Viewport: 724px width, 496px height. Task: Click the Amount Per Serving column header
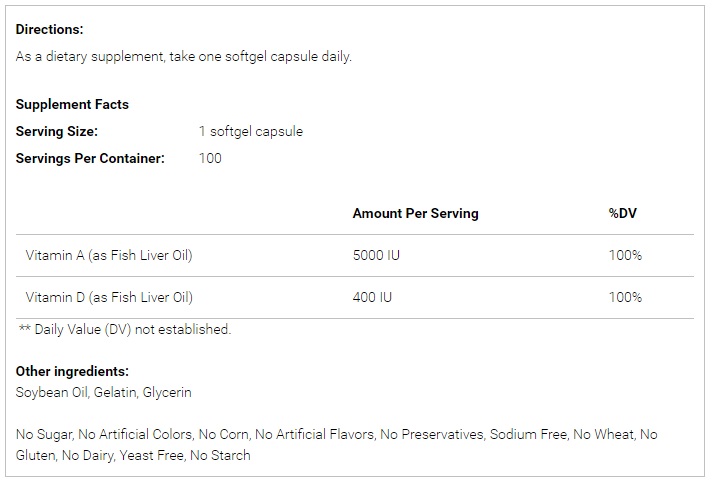point(415,213)
